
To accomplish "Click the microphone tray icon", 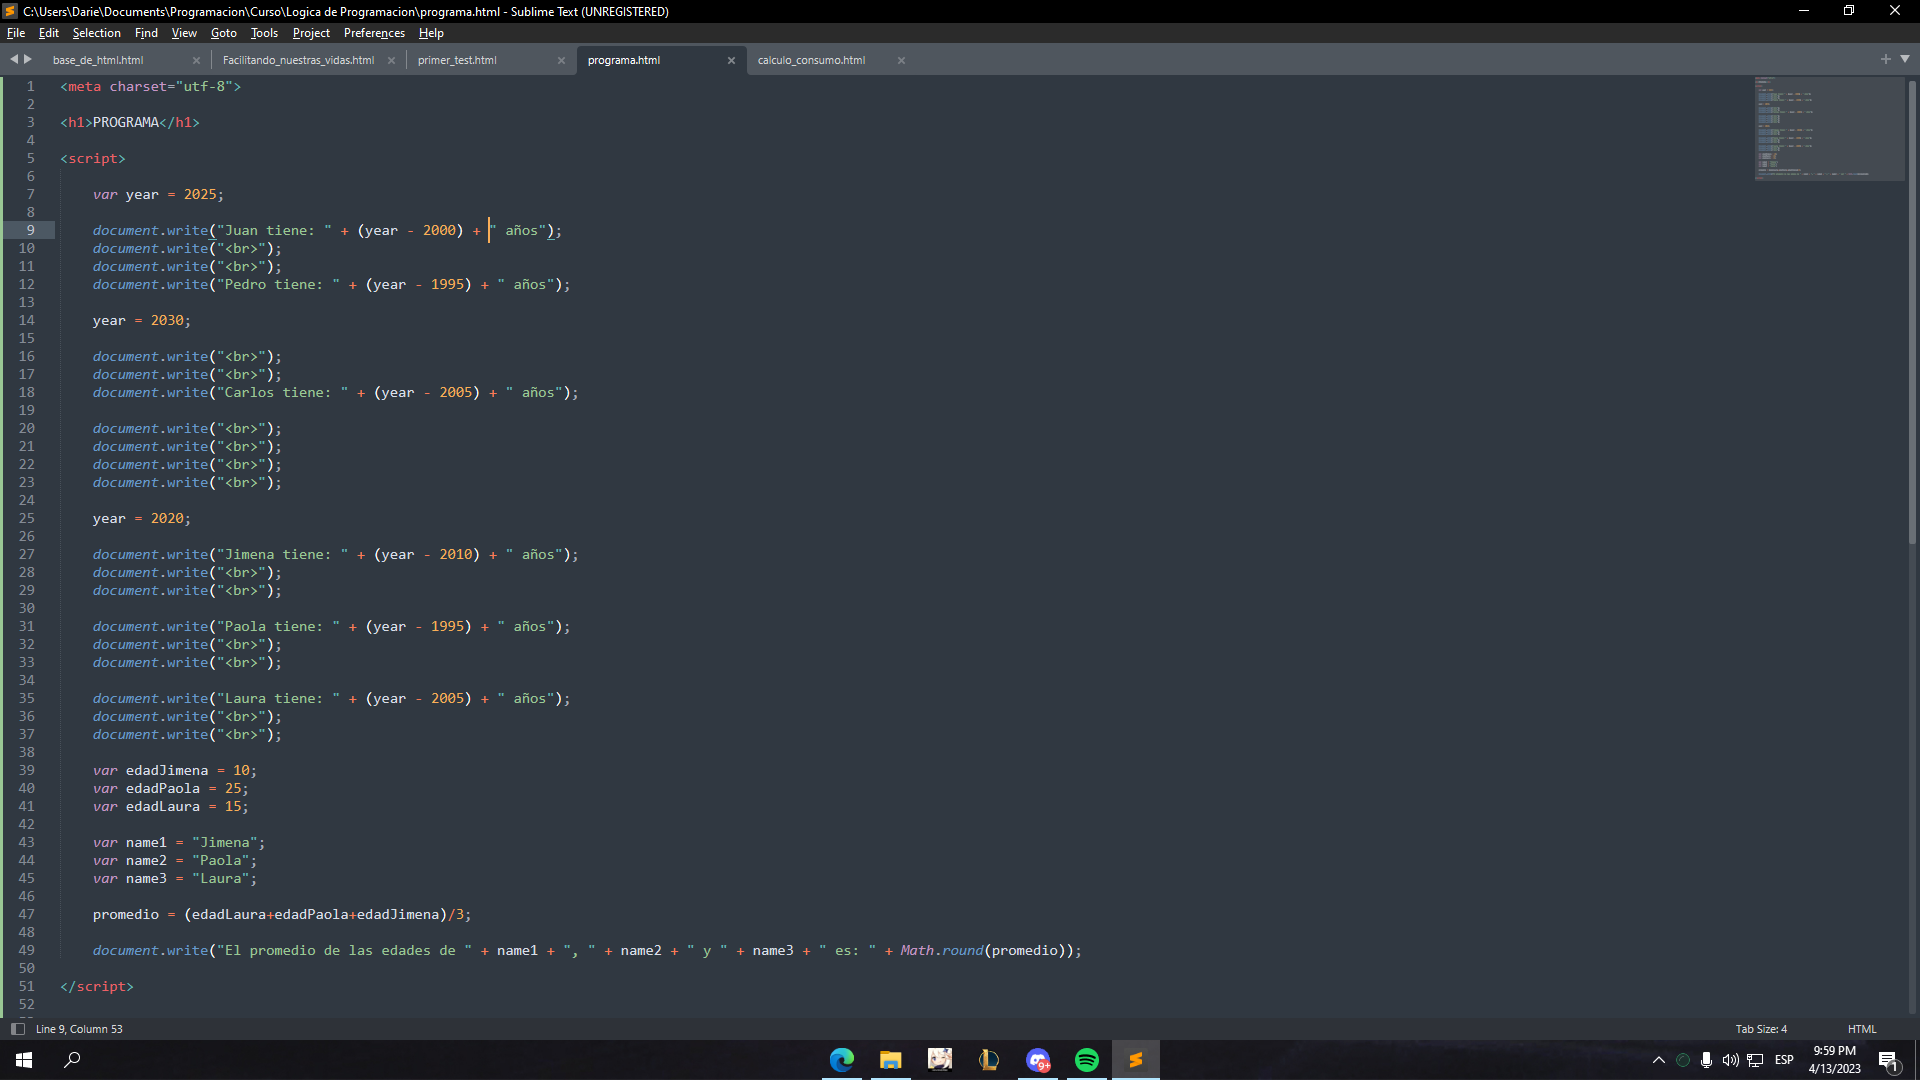I will point(1707,1060).
